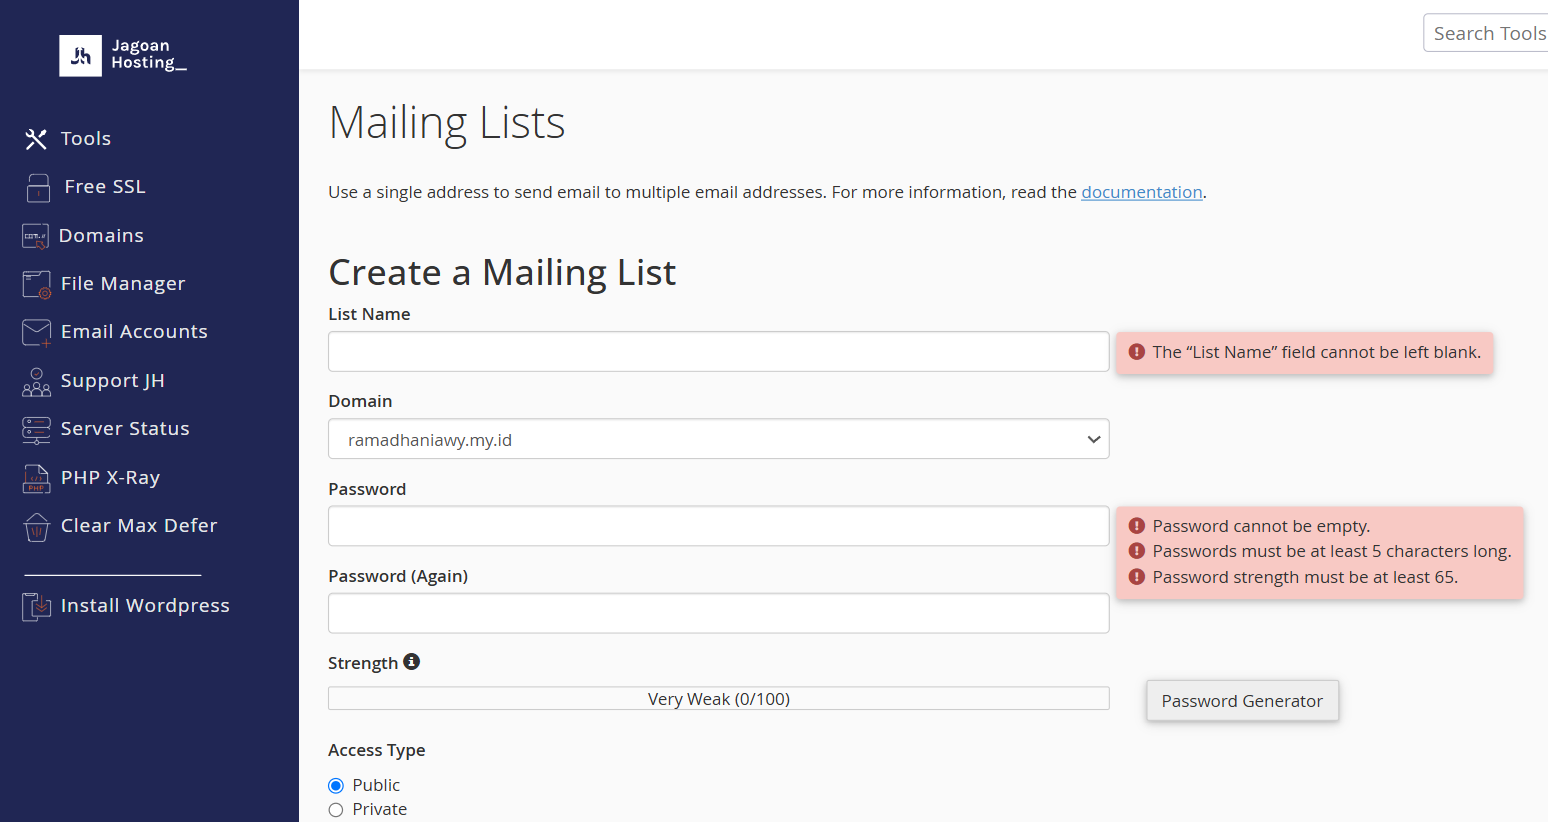The height and width of the screenshot is (822, 1548).
Task: Click the Jagoan Hosting logo
Action: pyautogui.click(x=123, y=55)
